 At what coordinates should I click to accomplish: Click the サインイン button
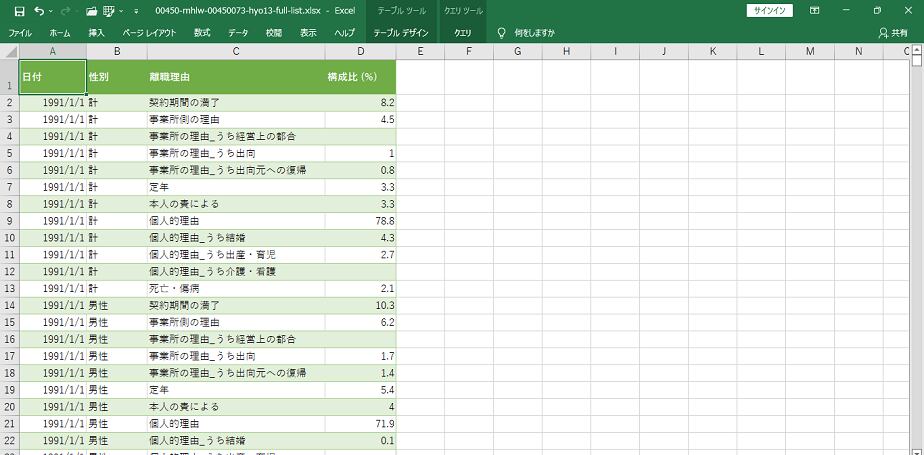(769, 10)
